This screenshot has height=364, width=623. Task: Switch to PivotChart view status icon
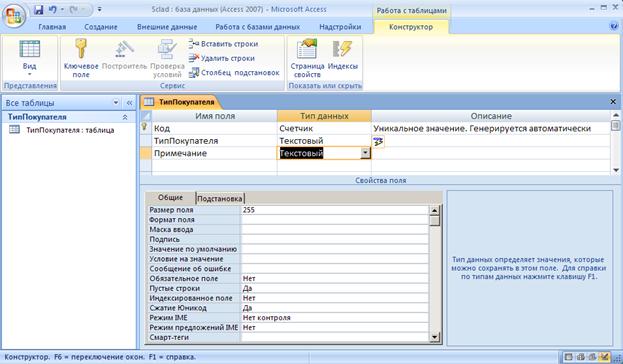coord(592,357)
